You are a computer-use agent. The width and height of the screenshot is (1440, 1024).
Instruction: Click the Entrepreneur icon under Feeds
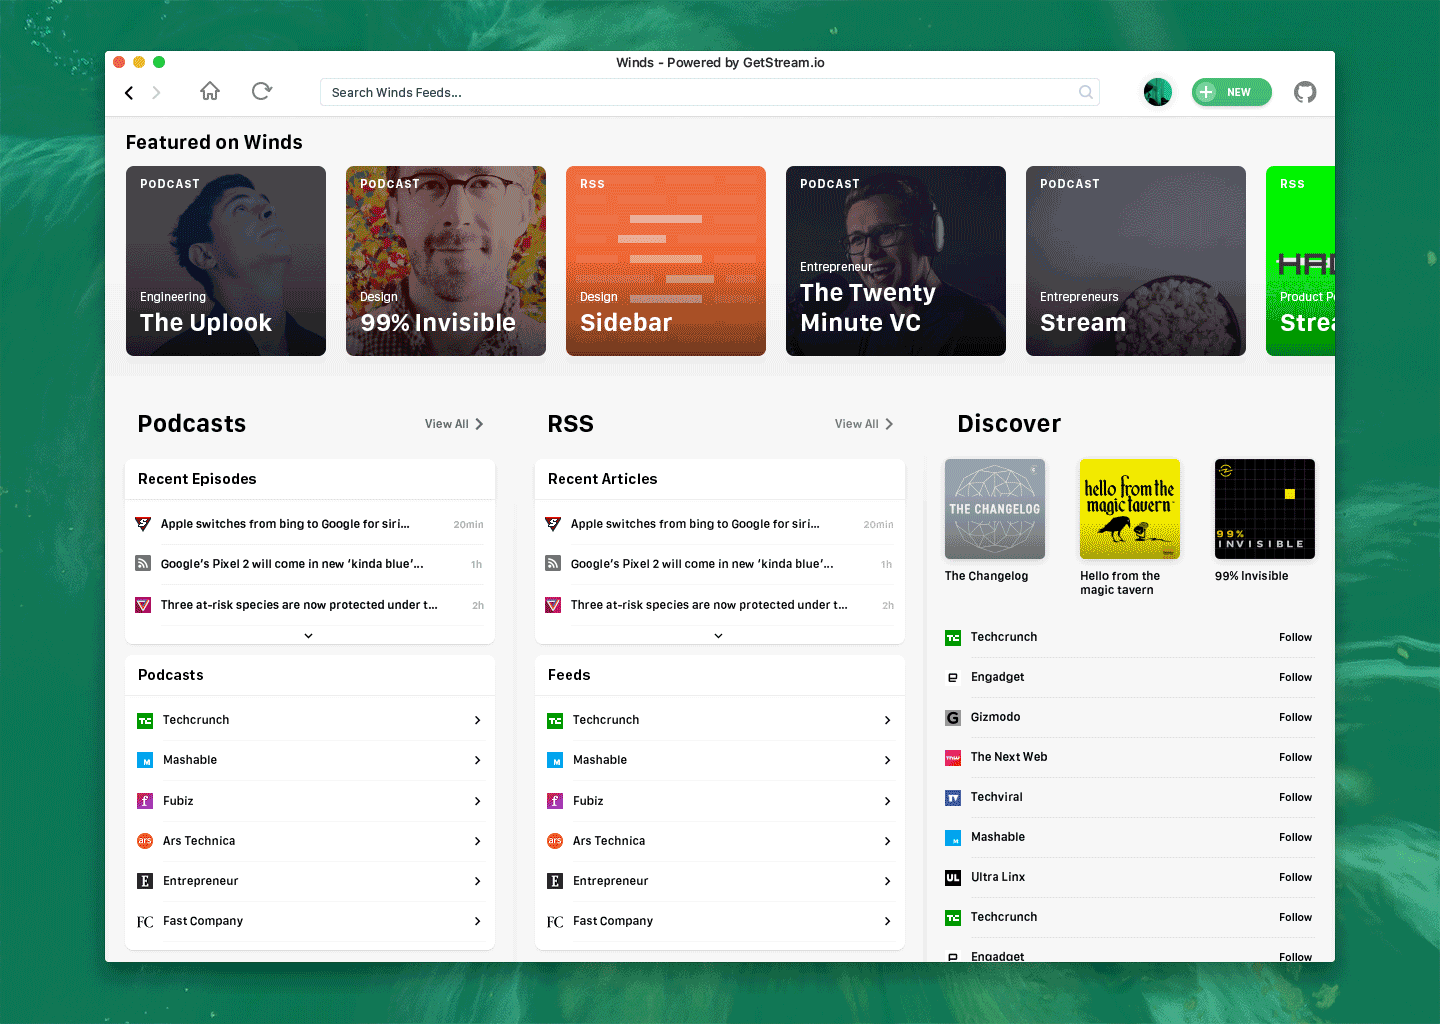555,880
